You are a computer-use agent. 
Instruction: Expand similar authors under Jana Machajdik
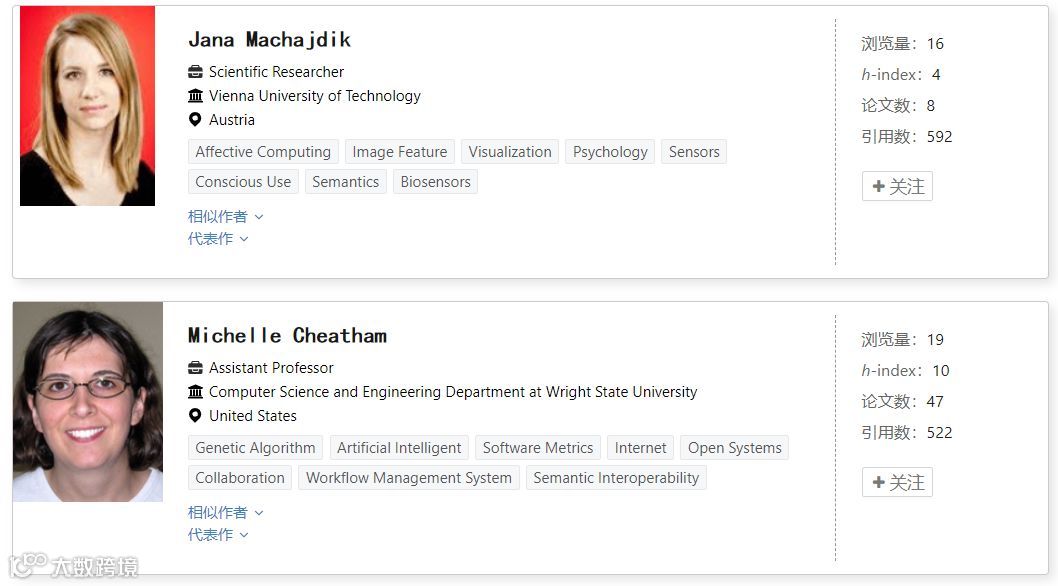[x=225, y=216]
